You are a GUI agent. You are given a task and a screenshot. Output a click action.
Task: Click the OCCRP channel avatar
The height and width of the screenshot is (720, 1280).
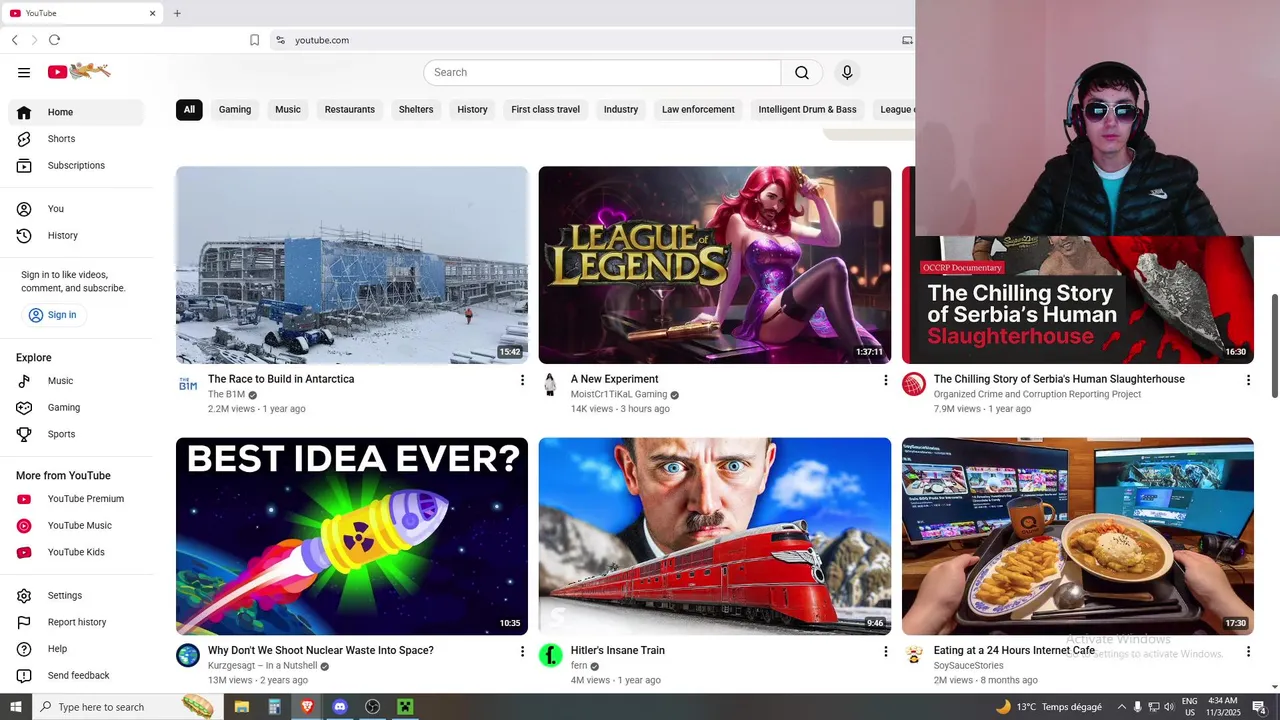click(914, 384)
